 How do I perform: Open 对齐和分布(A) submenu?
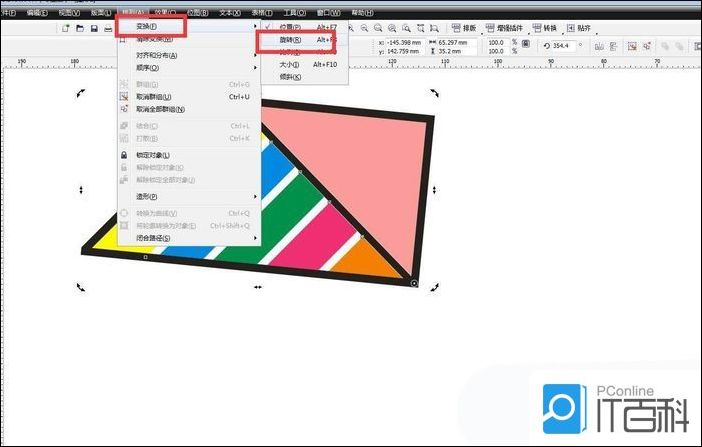[x=188, y=56]
